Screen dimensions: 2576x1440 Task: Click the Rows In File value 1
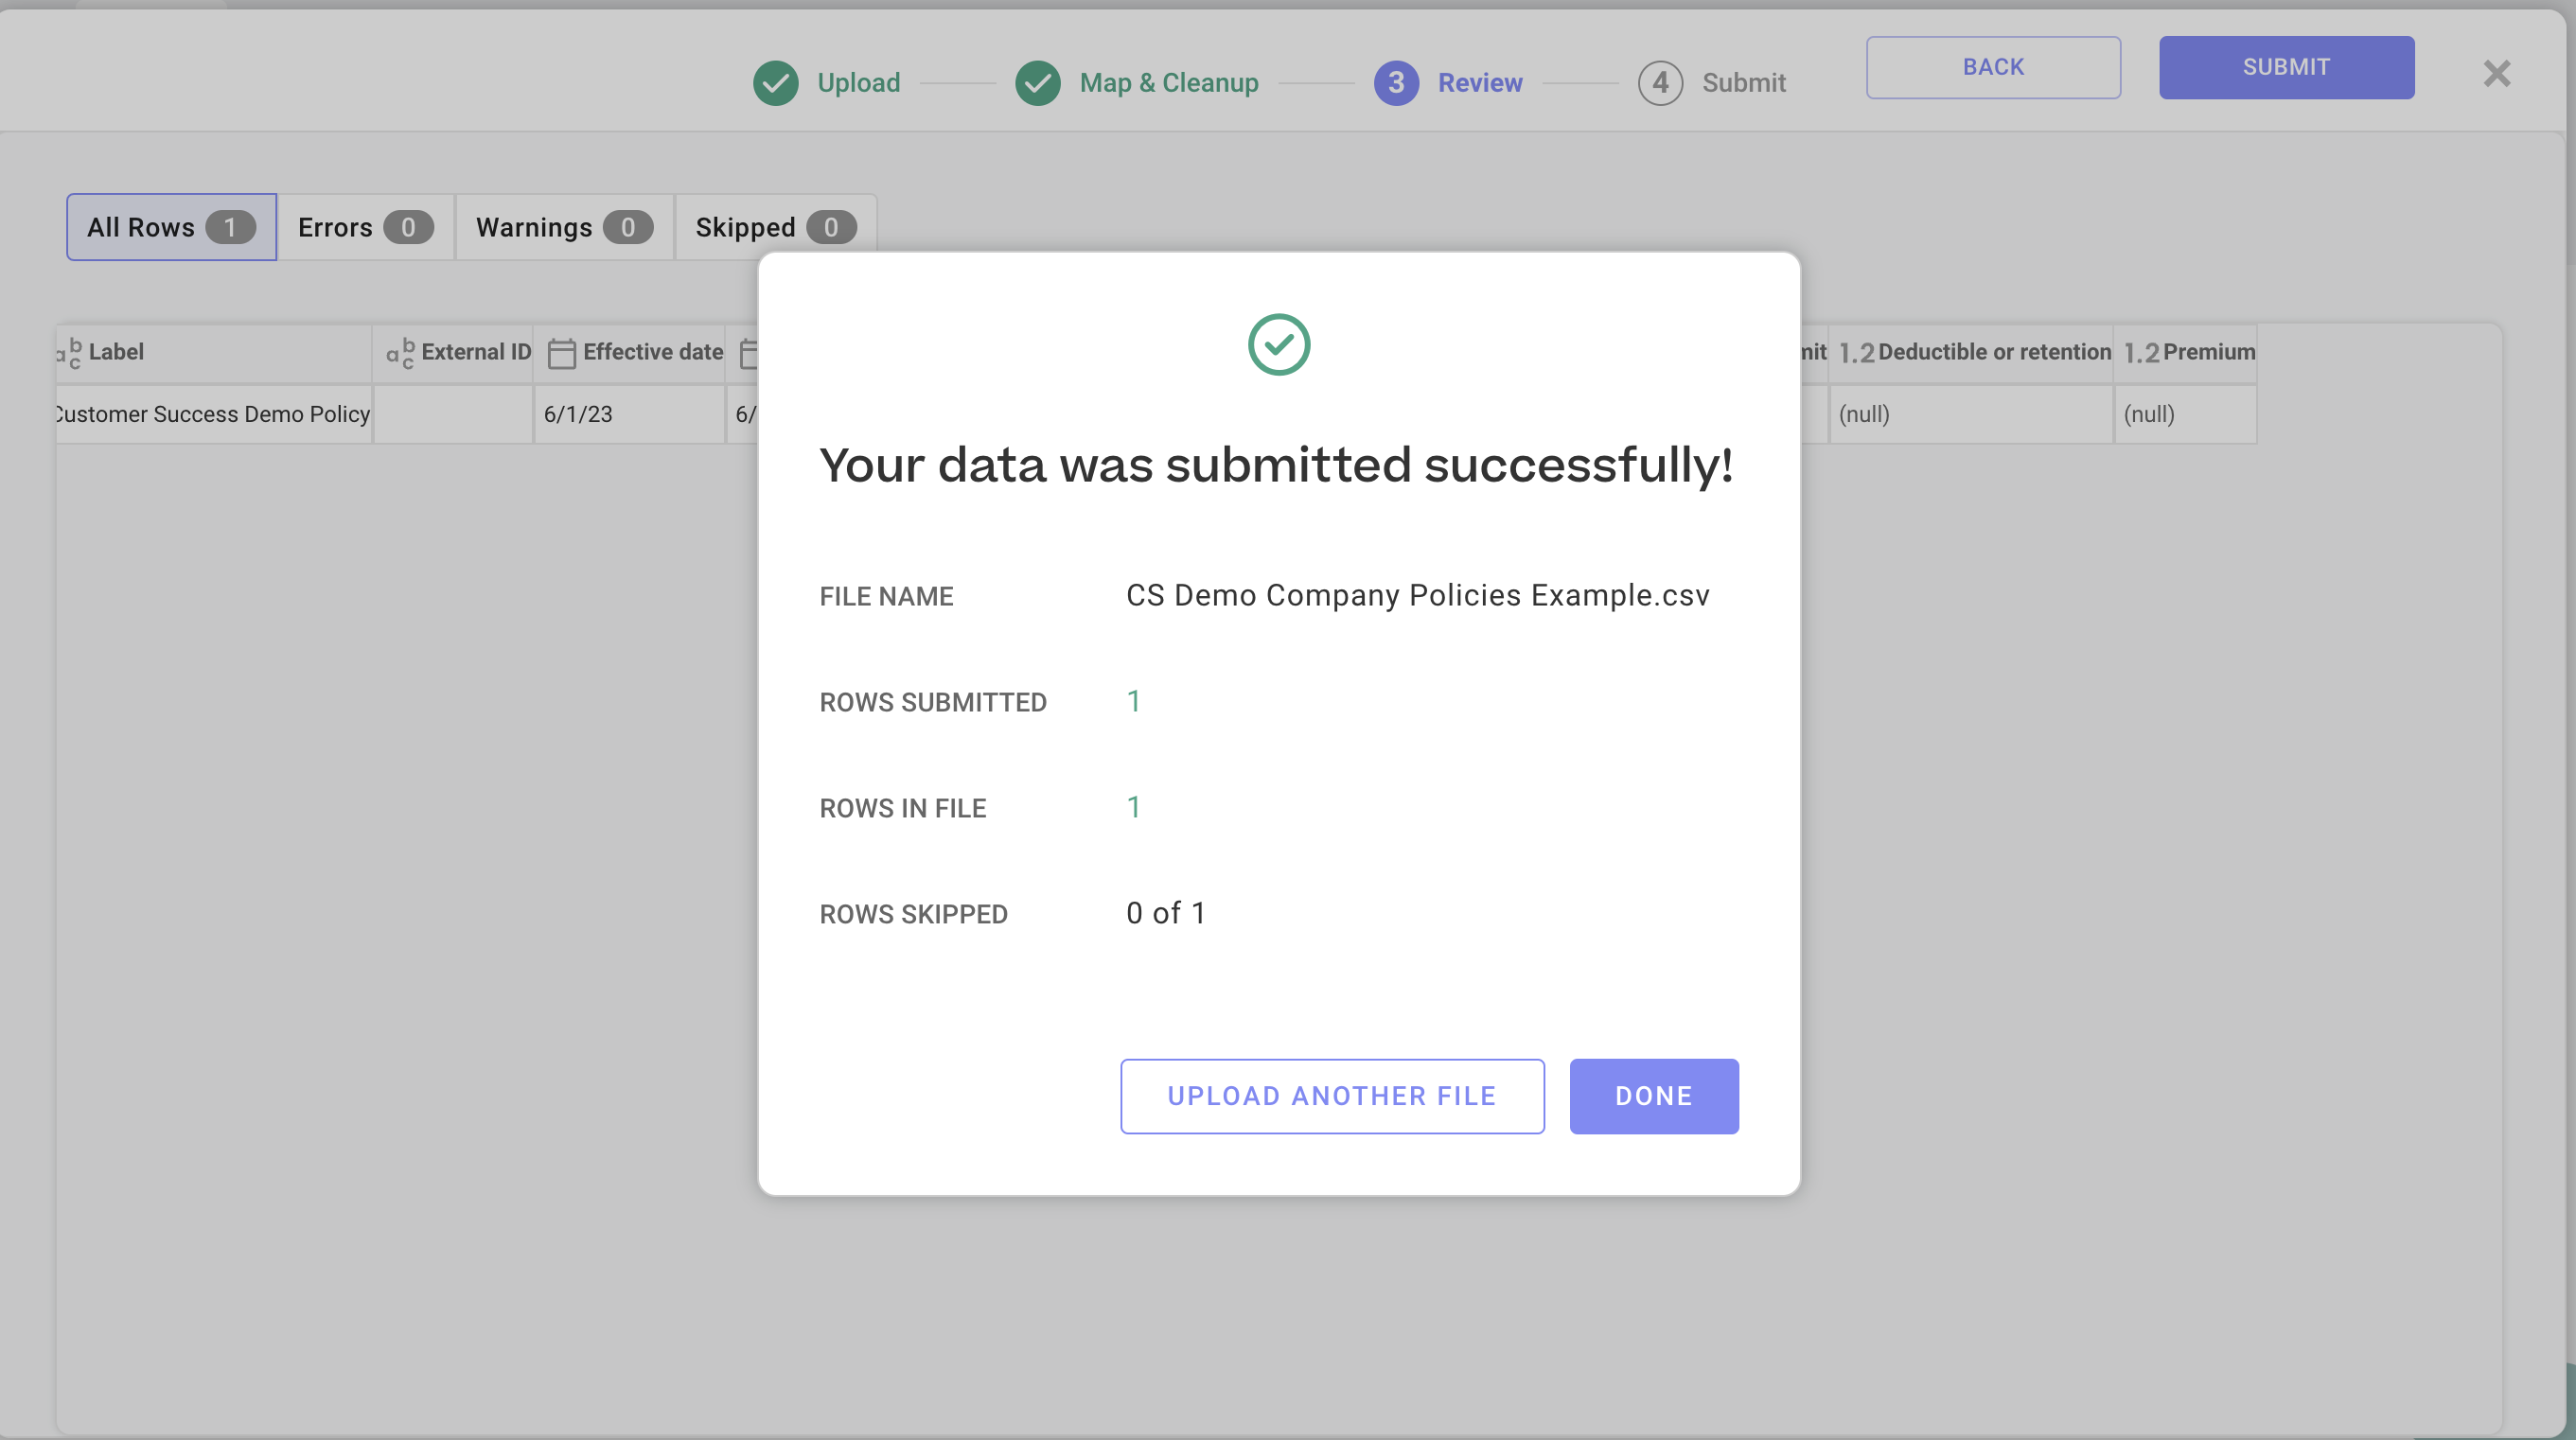(x=1133, y=807)
